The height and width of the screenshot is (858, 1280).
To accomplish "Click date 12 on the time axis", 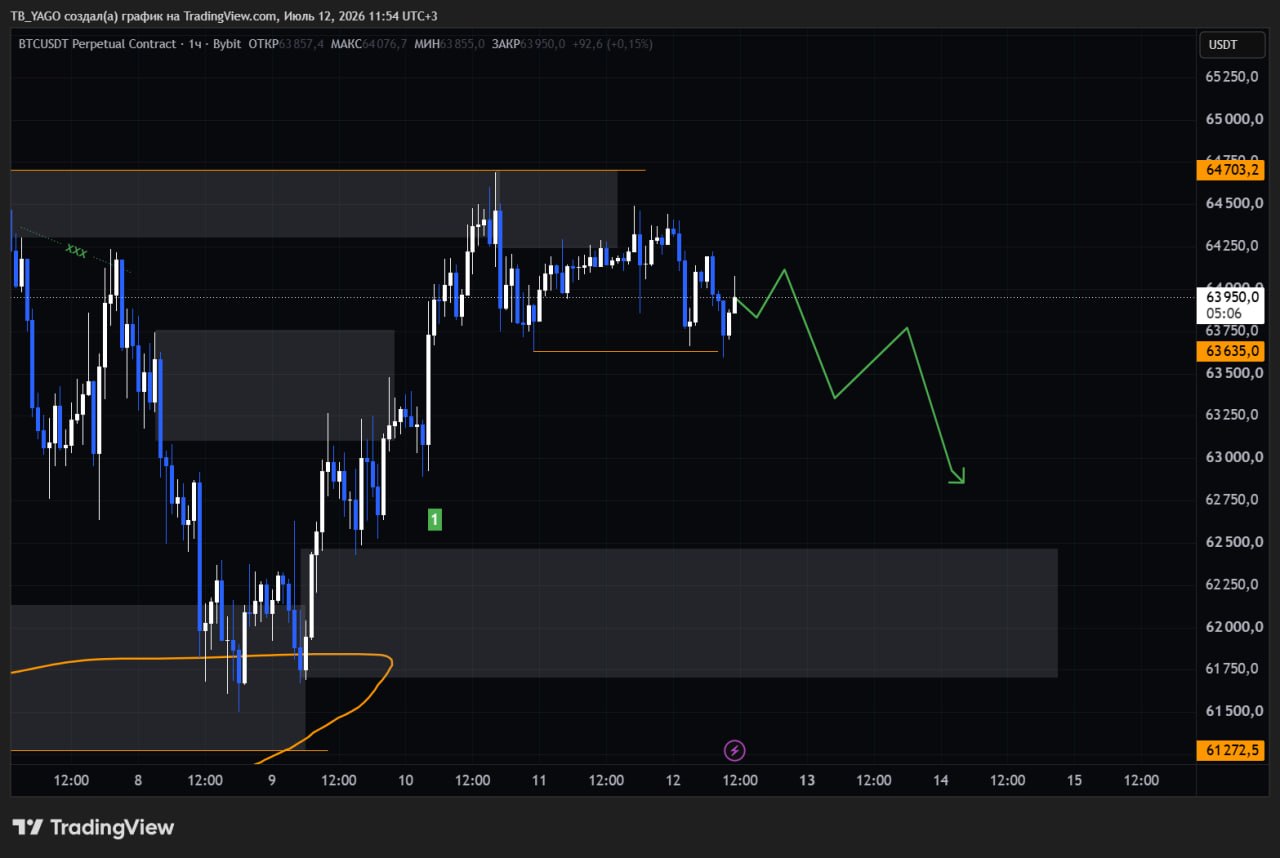I will point(673,781).
